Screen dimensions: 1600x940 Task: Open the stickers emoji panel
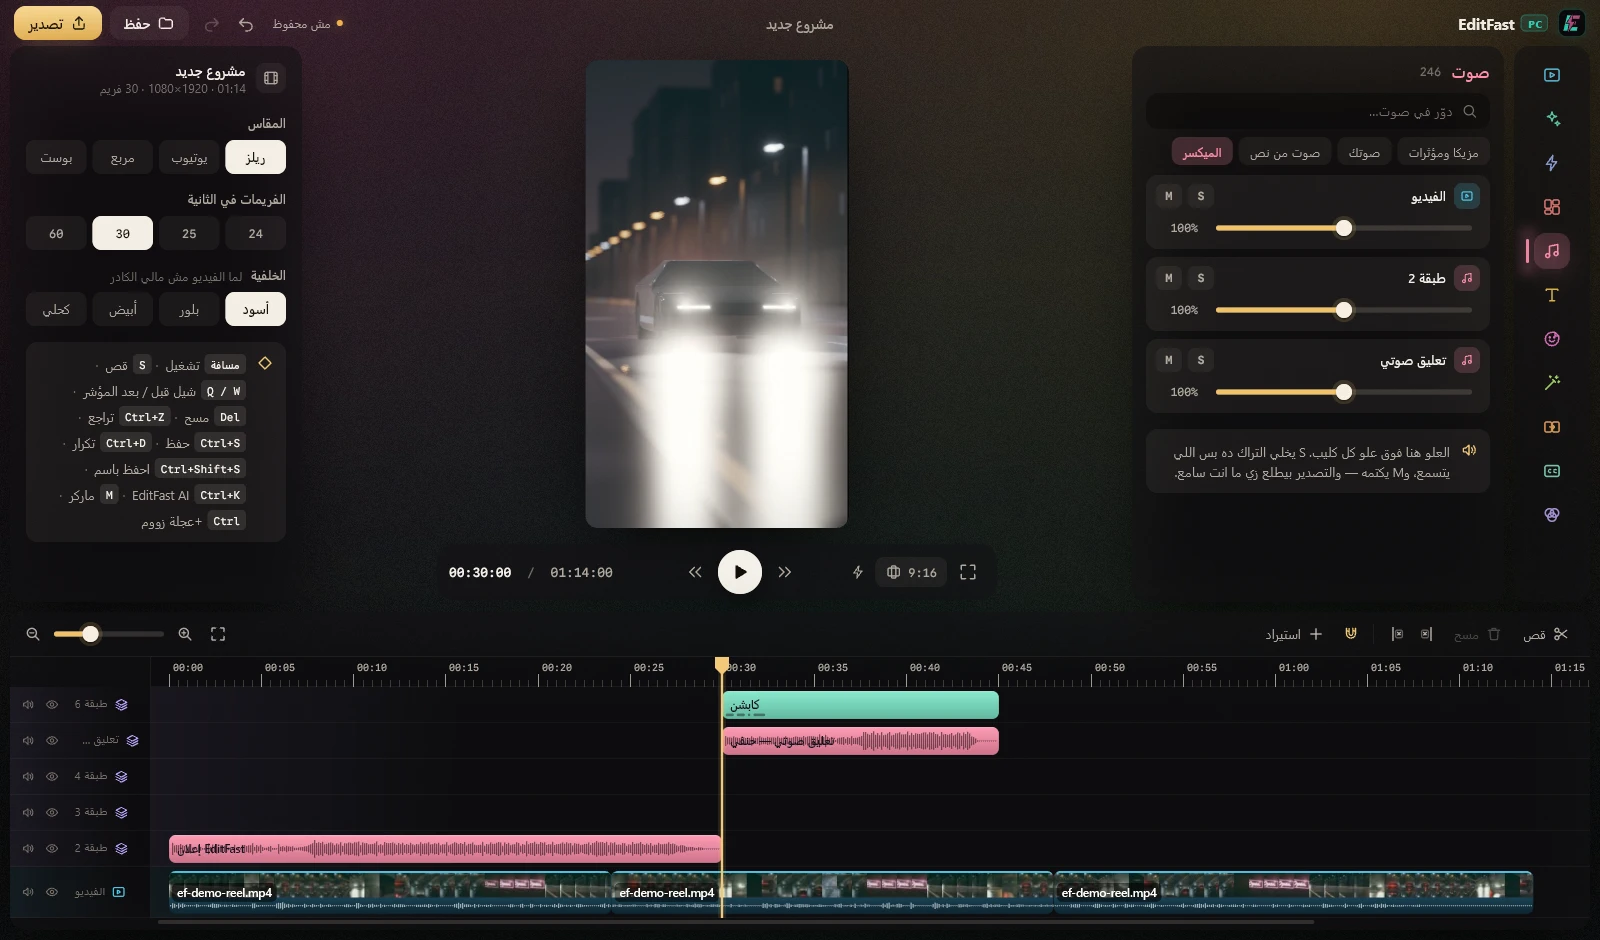(x=1552, y=339)
